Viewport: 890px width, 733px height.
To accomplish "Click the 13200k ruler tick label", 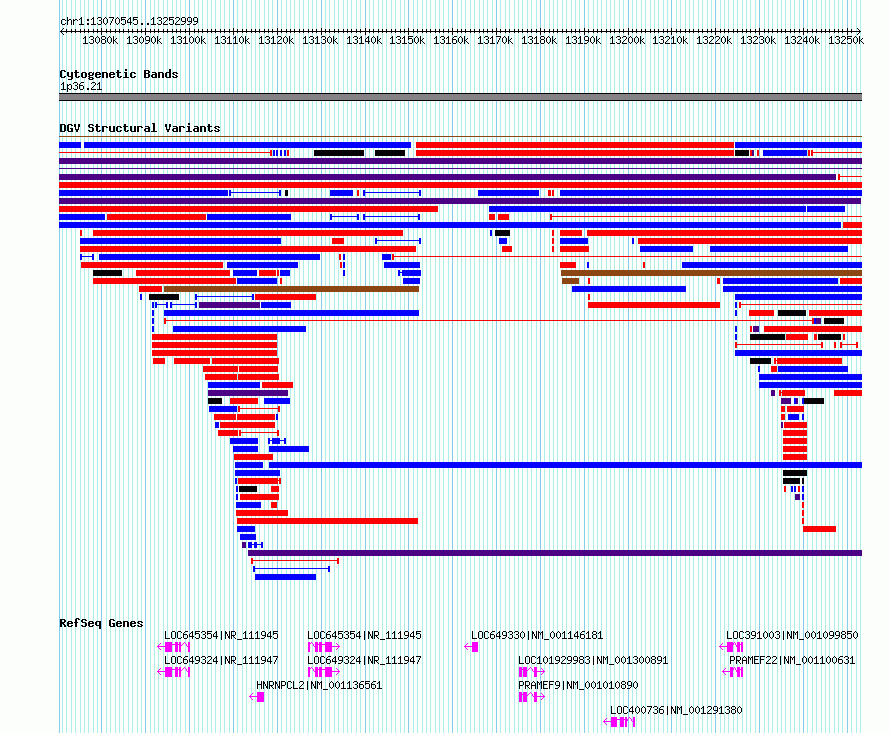I will tap(627, 40).
